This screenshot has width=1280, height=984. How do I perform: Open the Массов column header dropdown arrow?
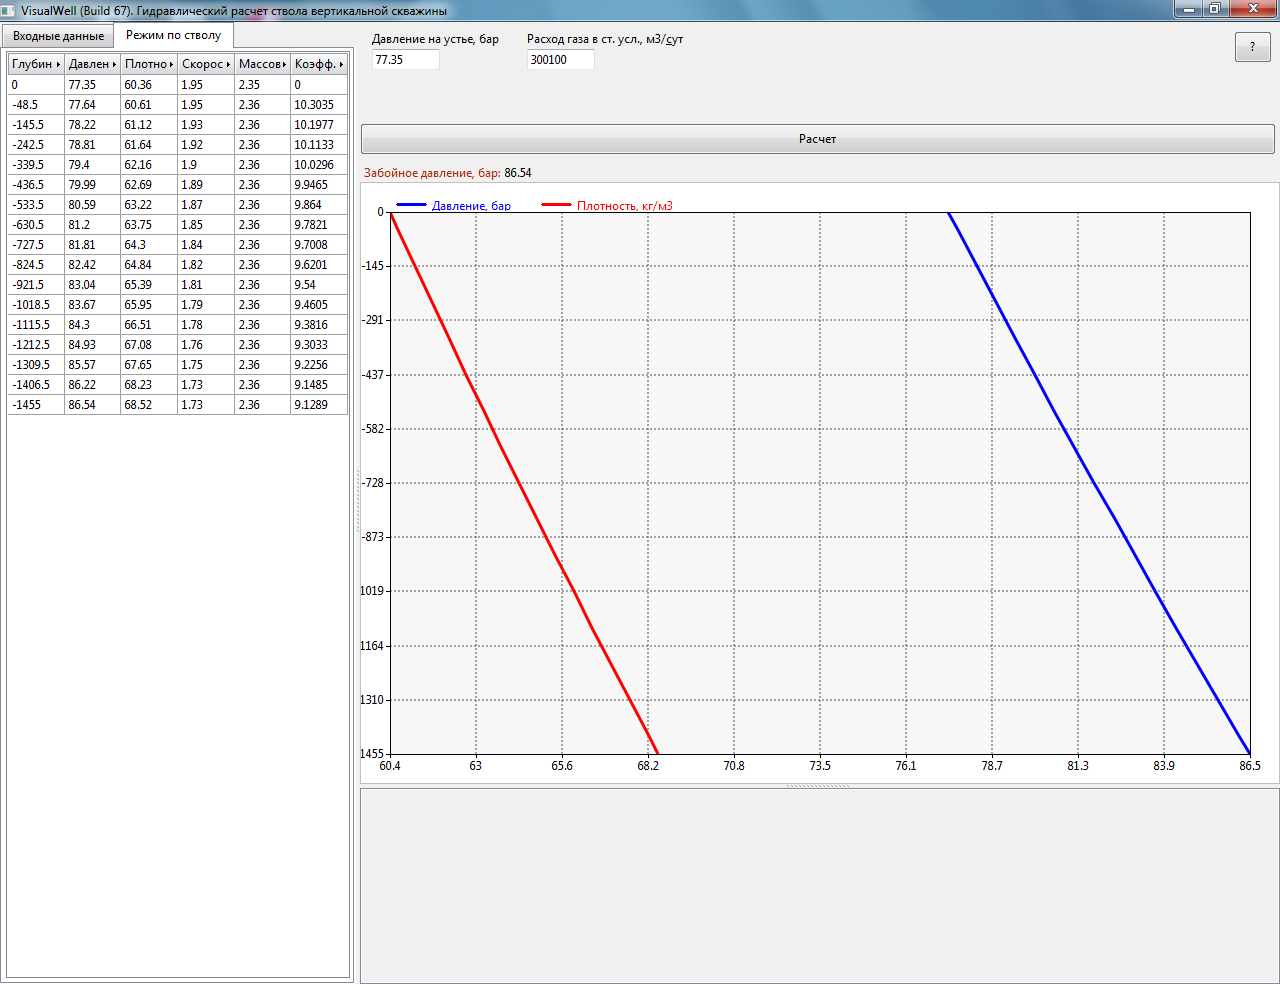(285, 64)
